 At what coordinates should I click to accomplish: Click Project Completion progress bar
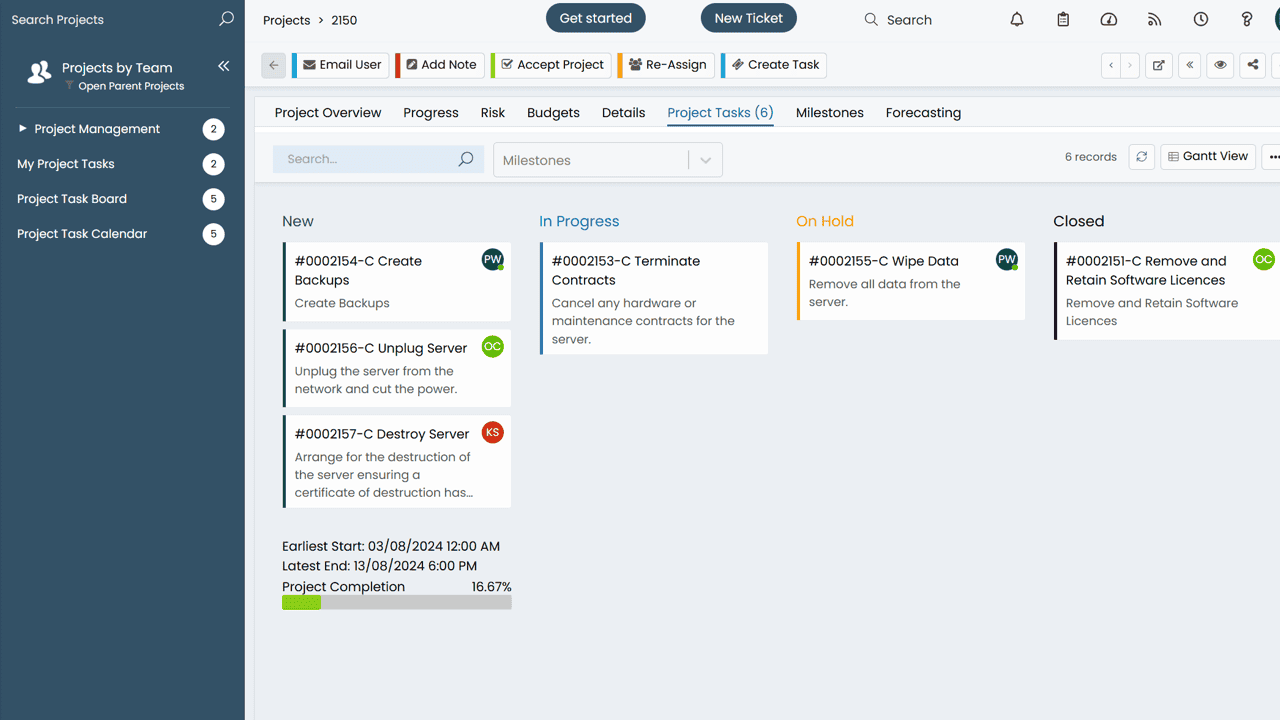click(397, 603)
